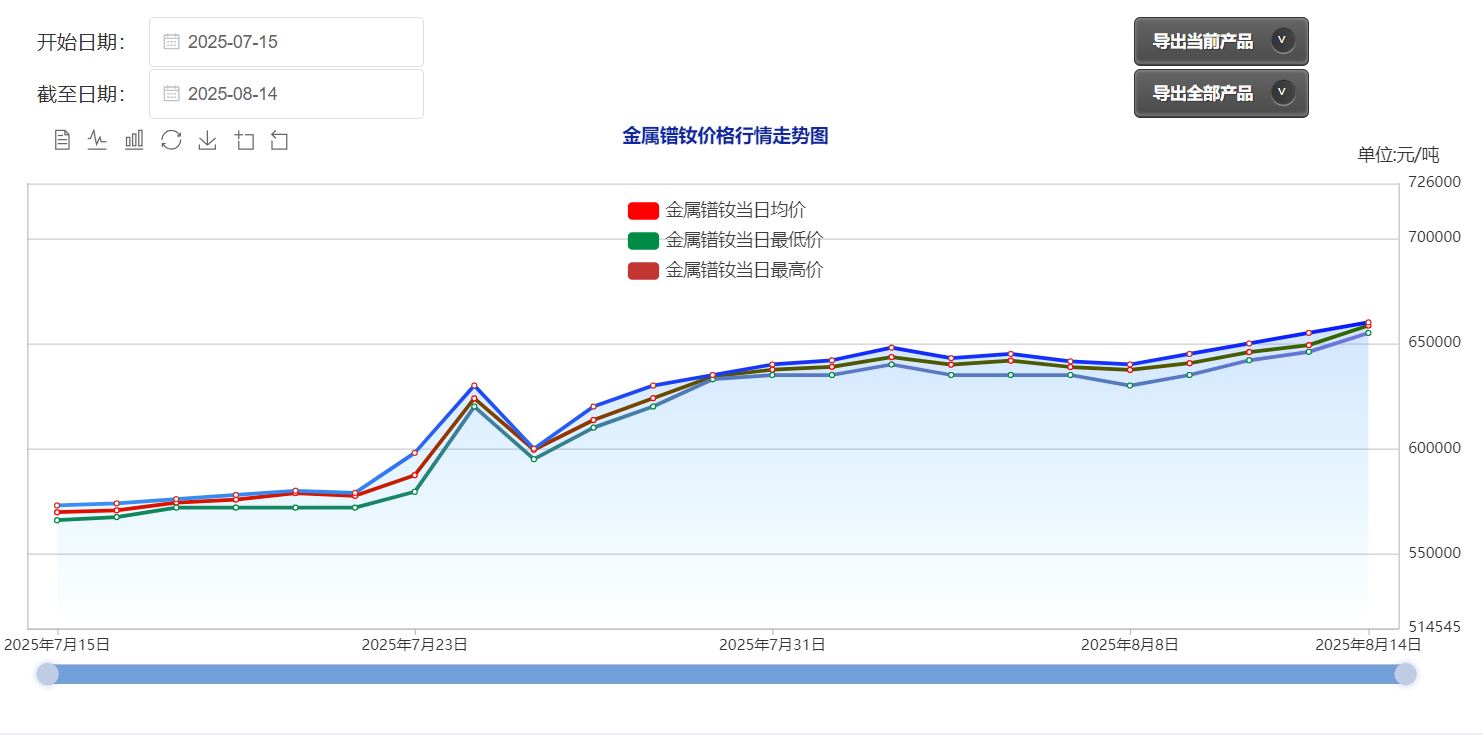Click x-axis label 2025年7月31日
The width and height of the screenshot is (1483, 735).
[772, 645]
